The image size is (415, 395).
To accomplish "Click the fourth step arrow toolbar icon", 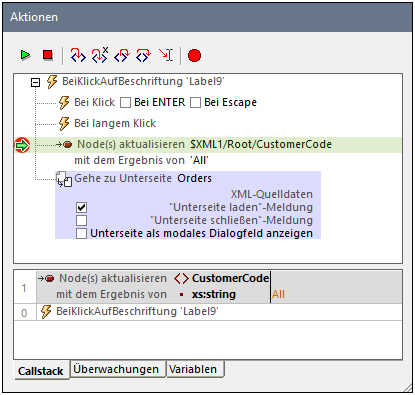I will pos(143,55).
